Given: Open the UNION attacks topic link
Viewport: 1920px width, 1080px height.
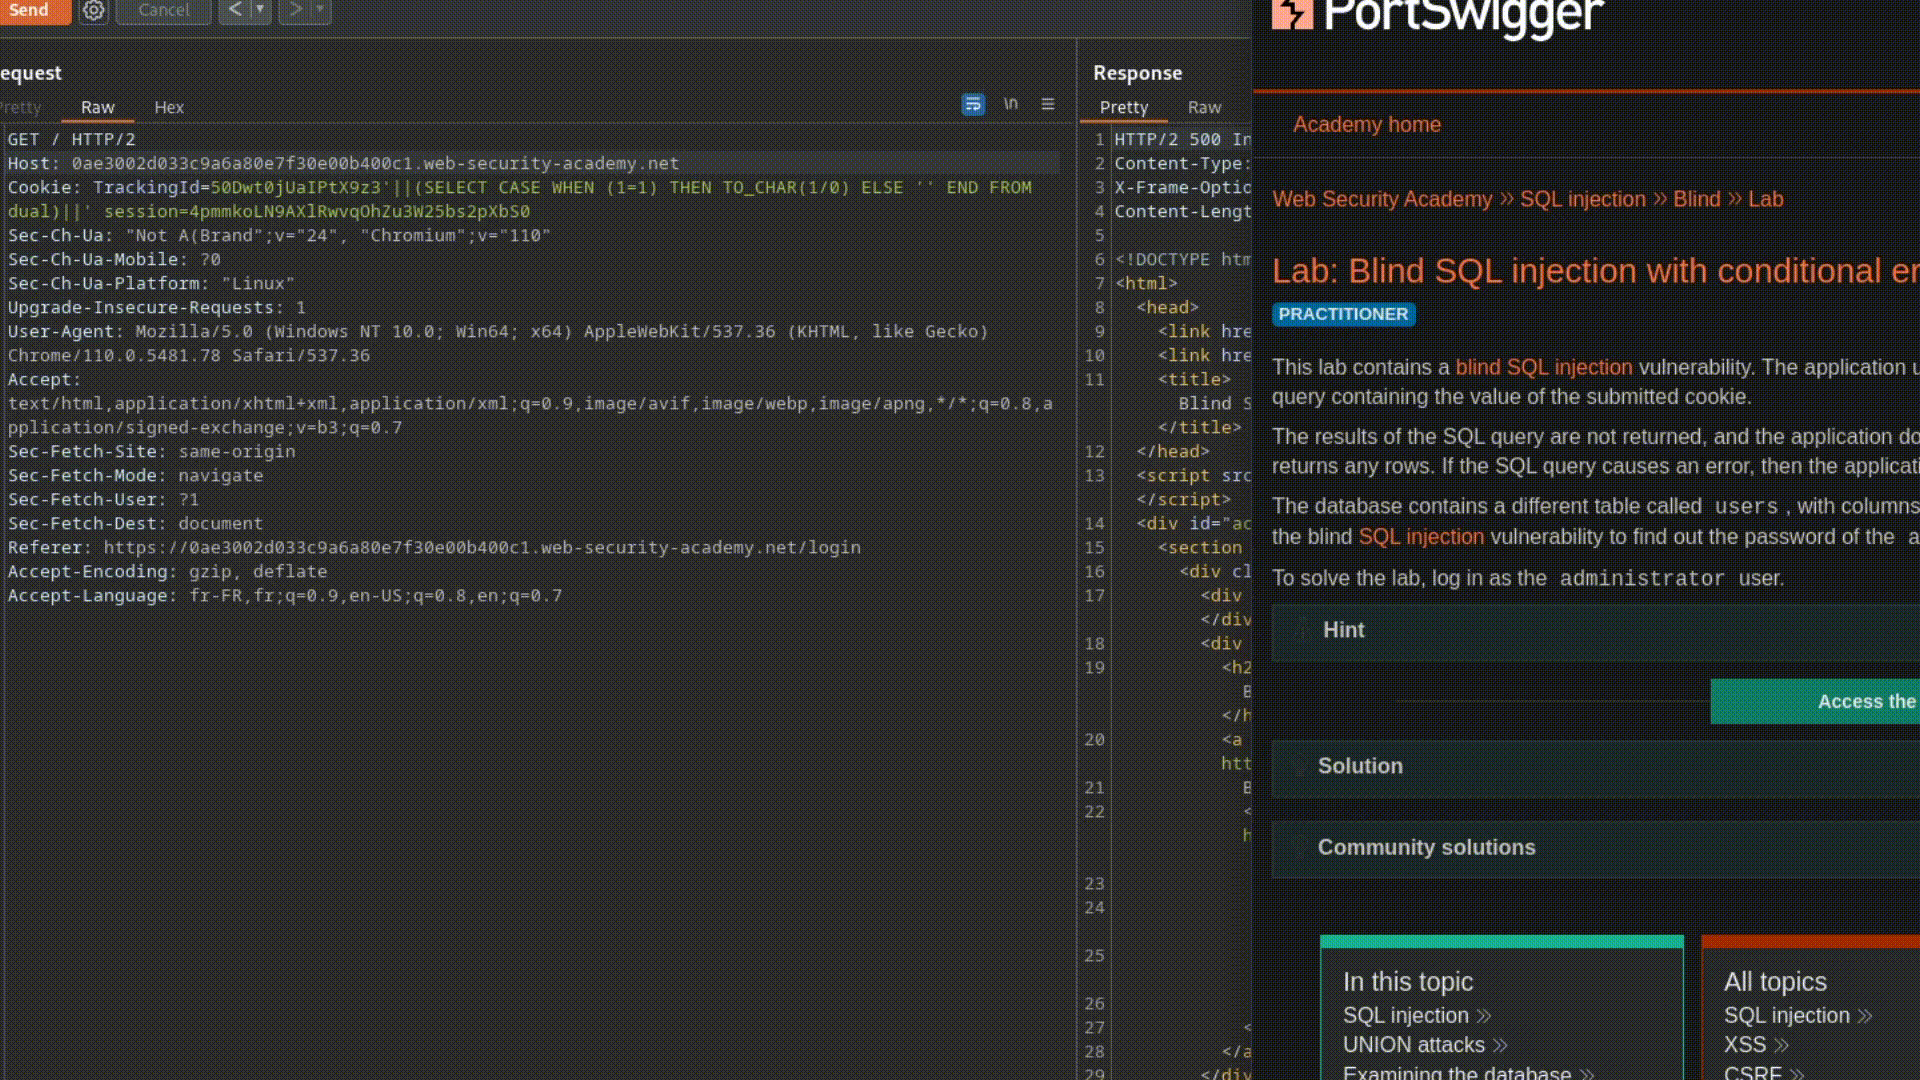Looking at the screenshot, I should (1413, 1045).
